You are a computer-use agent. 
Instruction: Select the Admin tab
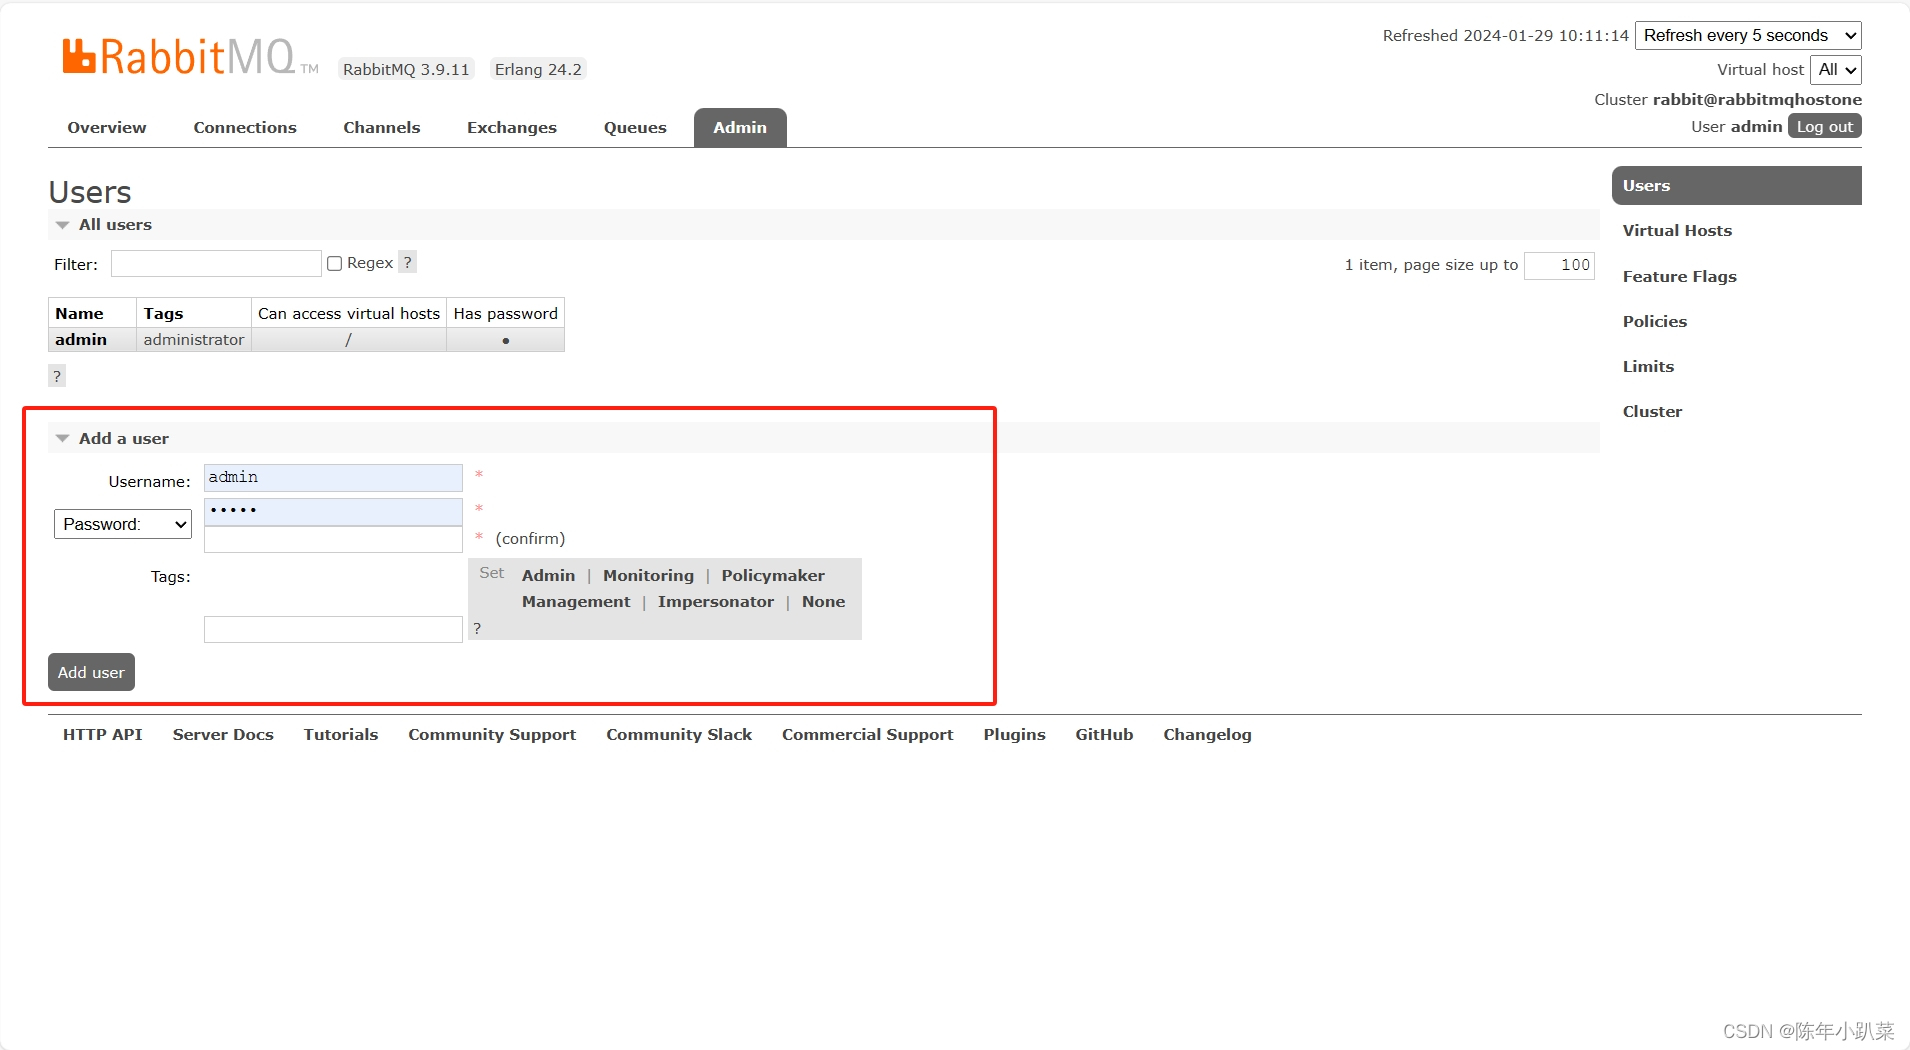(740, 128)
